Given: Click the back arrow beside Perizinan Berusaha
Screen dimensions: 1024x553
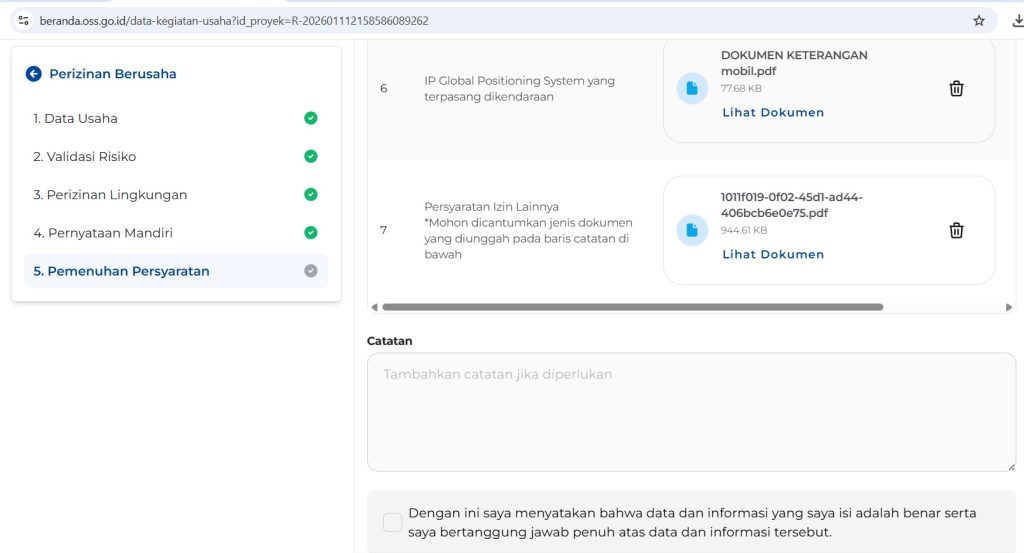Looking at the screenshot, I should click(34, 74).
